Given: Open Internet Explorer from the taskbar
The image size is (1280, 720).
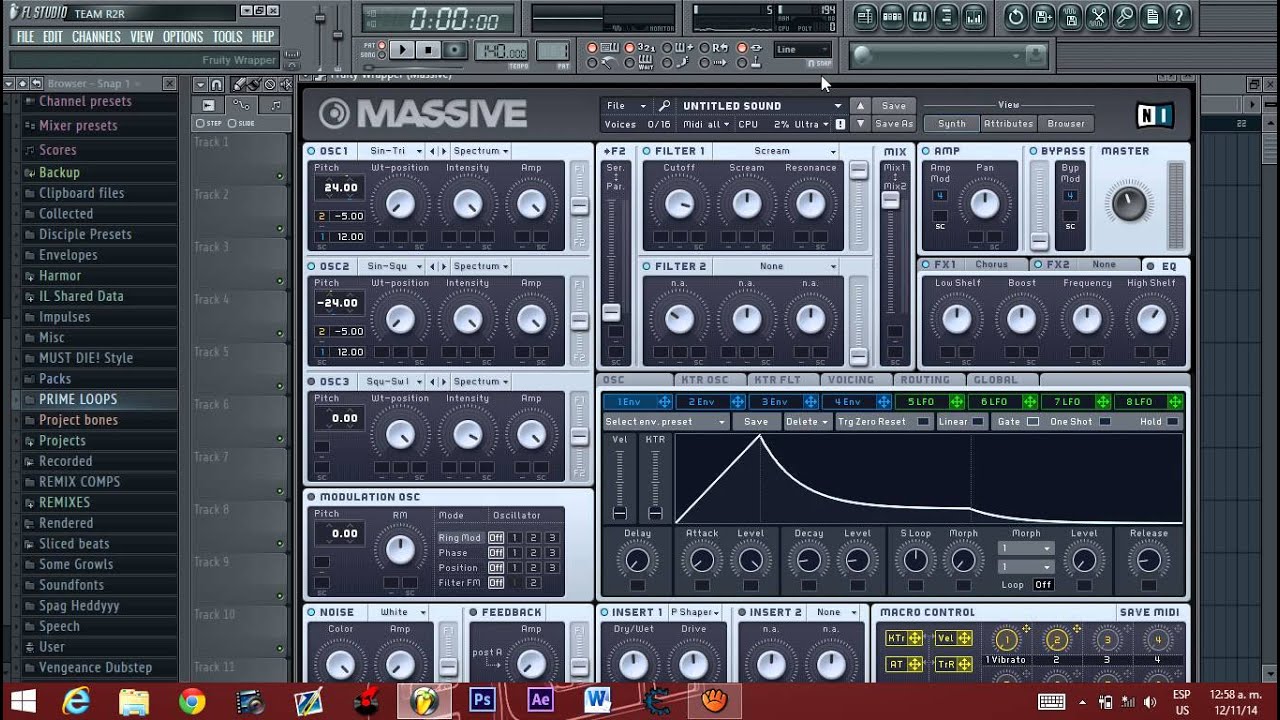Looking at the screenshot, I should point(78,700).
